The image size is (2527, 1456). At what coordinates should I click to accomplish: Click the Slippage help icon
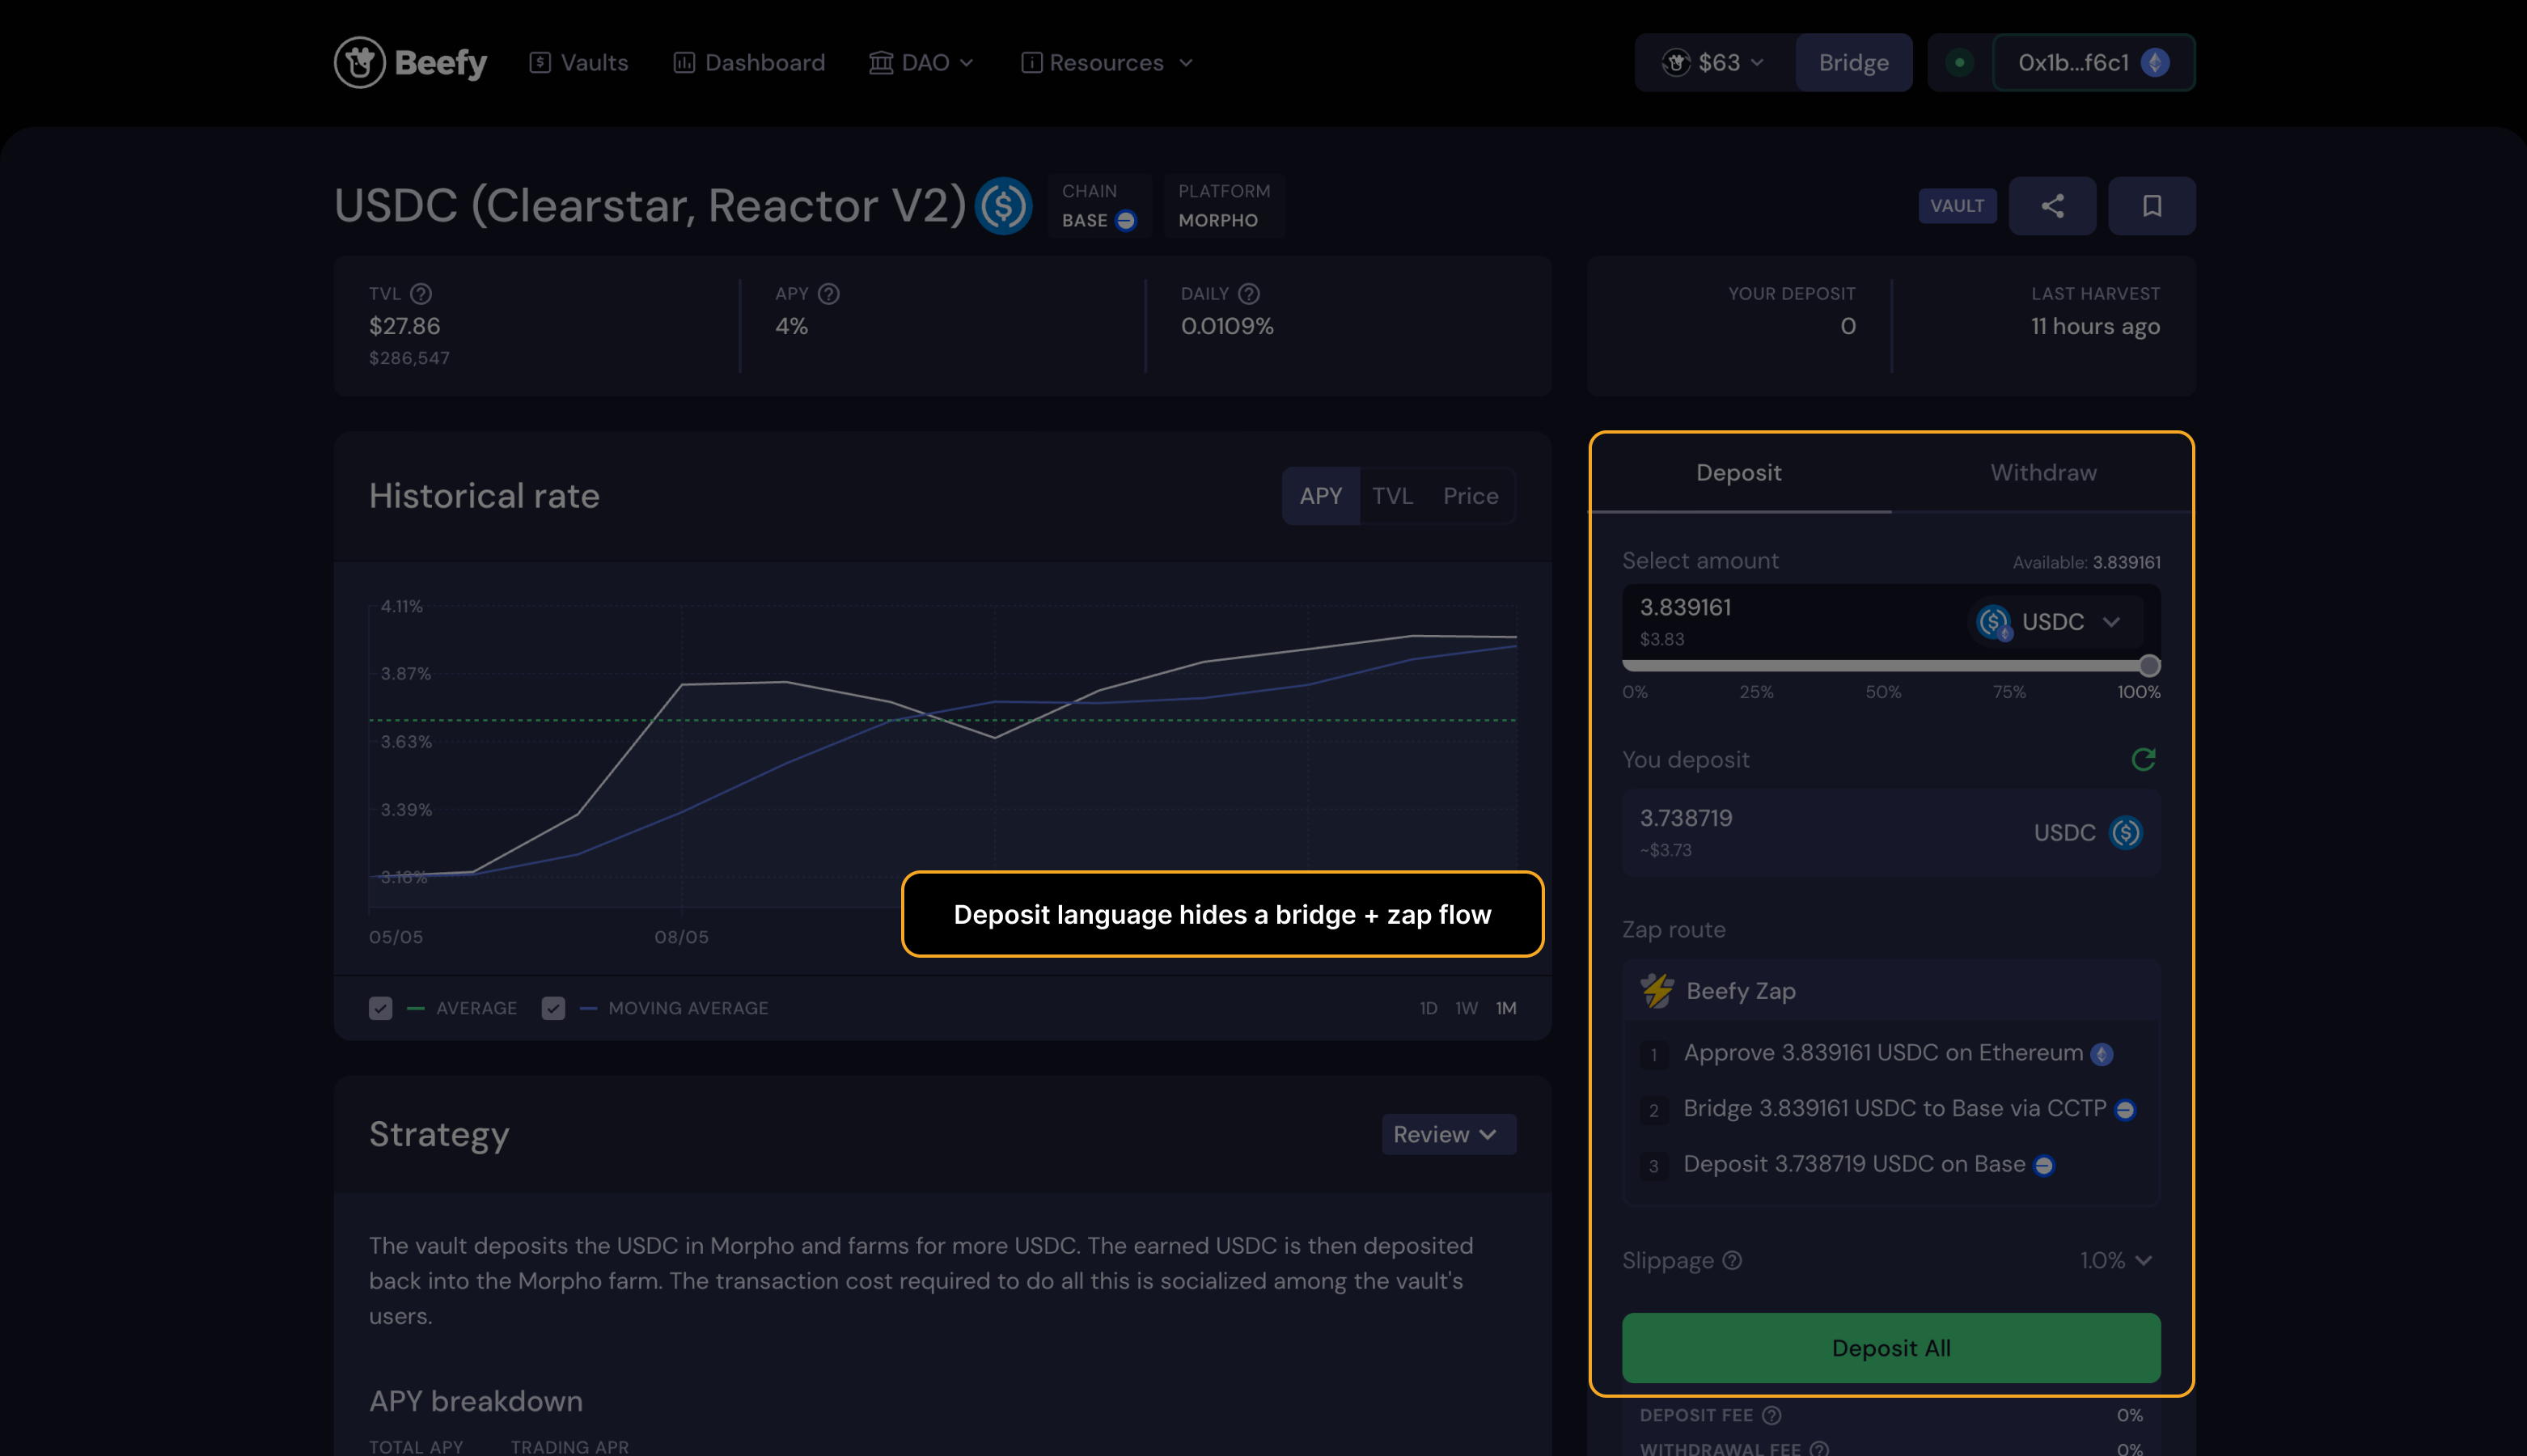coord(1732,1260)
